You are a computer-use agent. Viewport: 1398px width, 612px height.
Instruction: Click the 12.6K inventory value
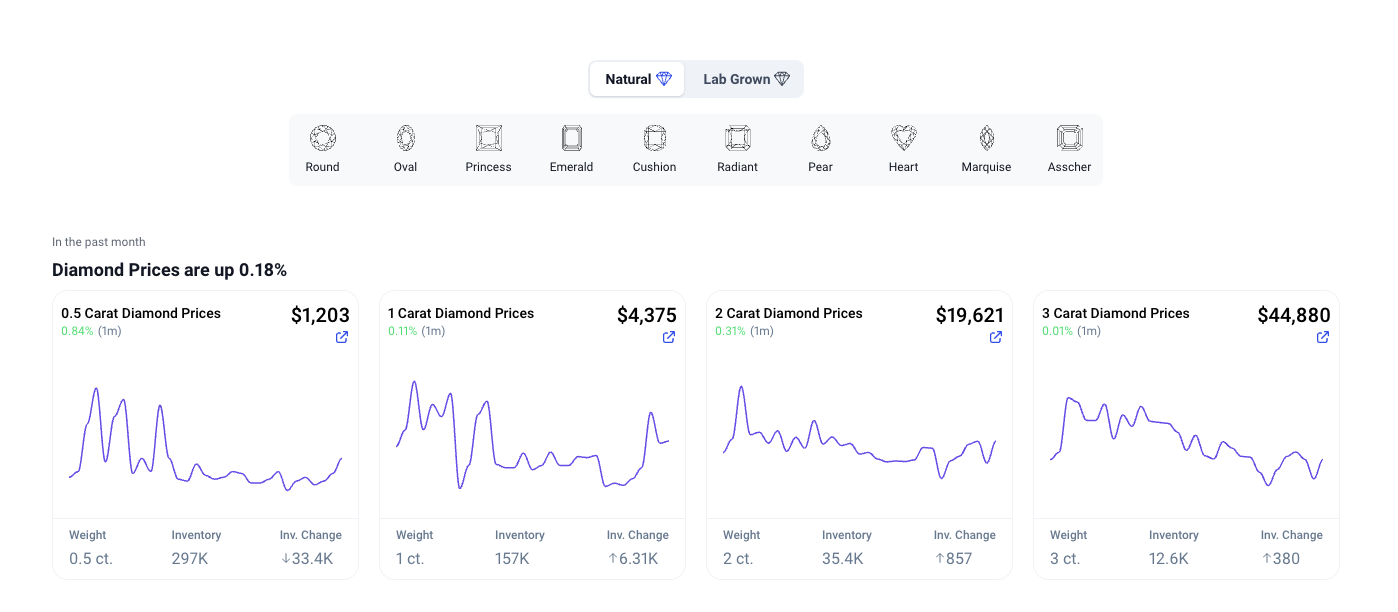click(1169, 558)
